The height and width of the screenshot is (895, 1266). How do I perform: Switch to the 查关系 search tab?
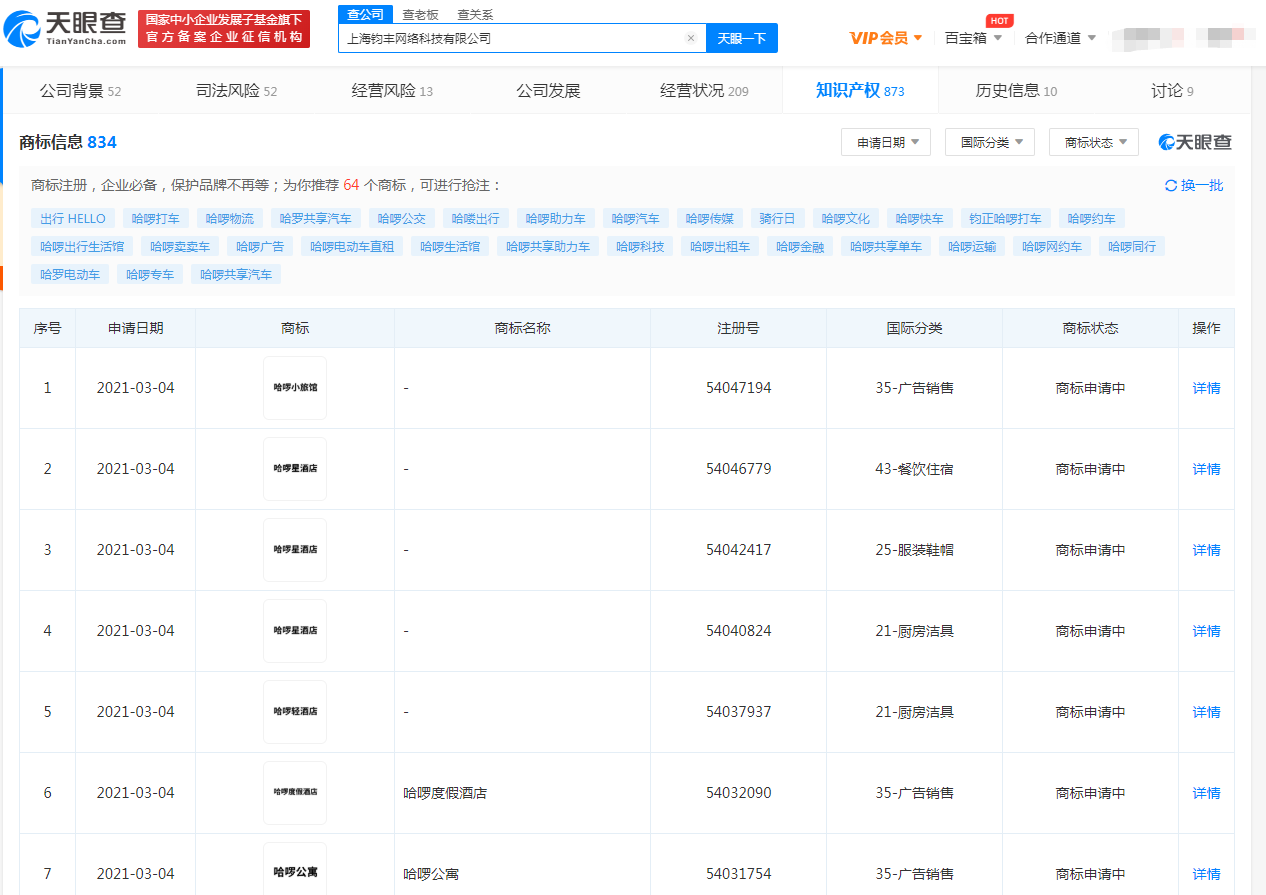[475, 14]
